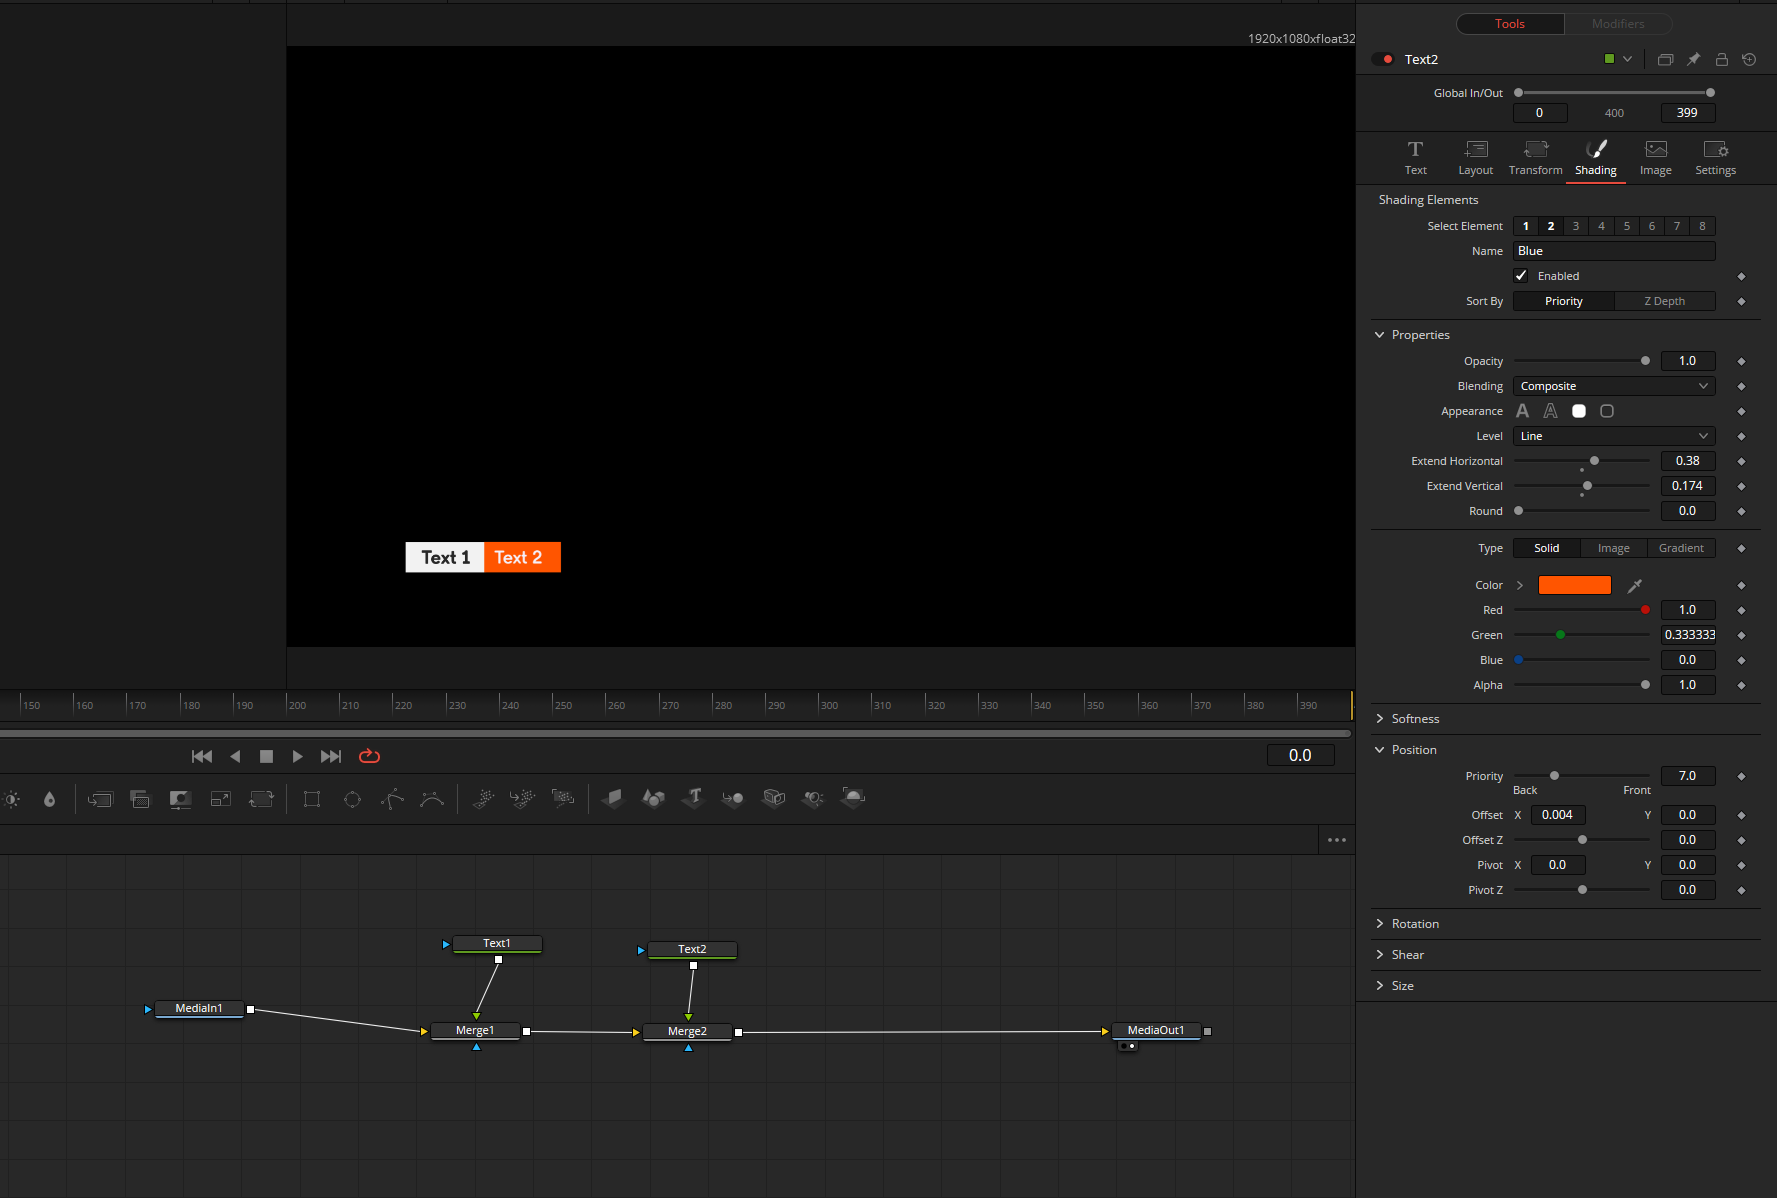Select shading element 3
This screenshot has width=1777, height=1198.
click(1576, 226)
